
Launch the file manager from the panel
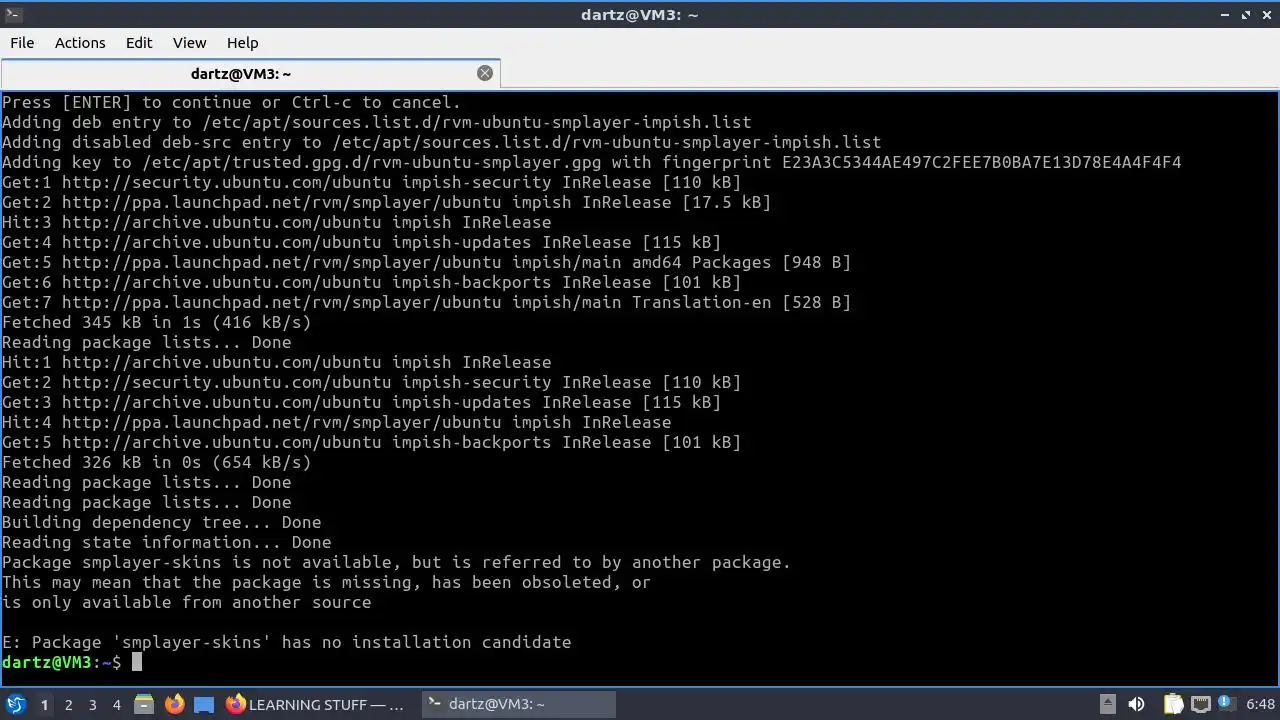[x=144, y=705]
